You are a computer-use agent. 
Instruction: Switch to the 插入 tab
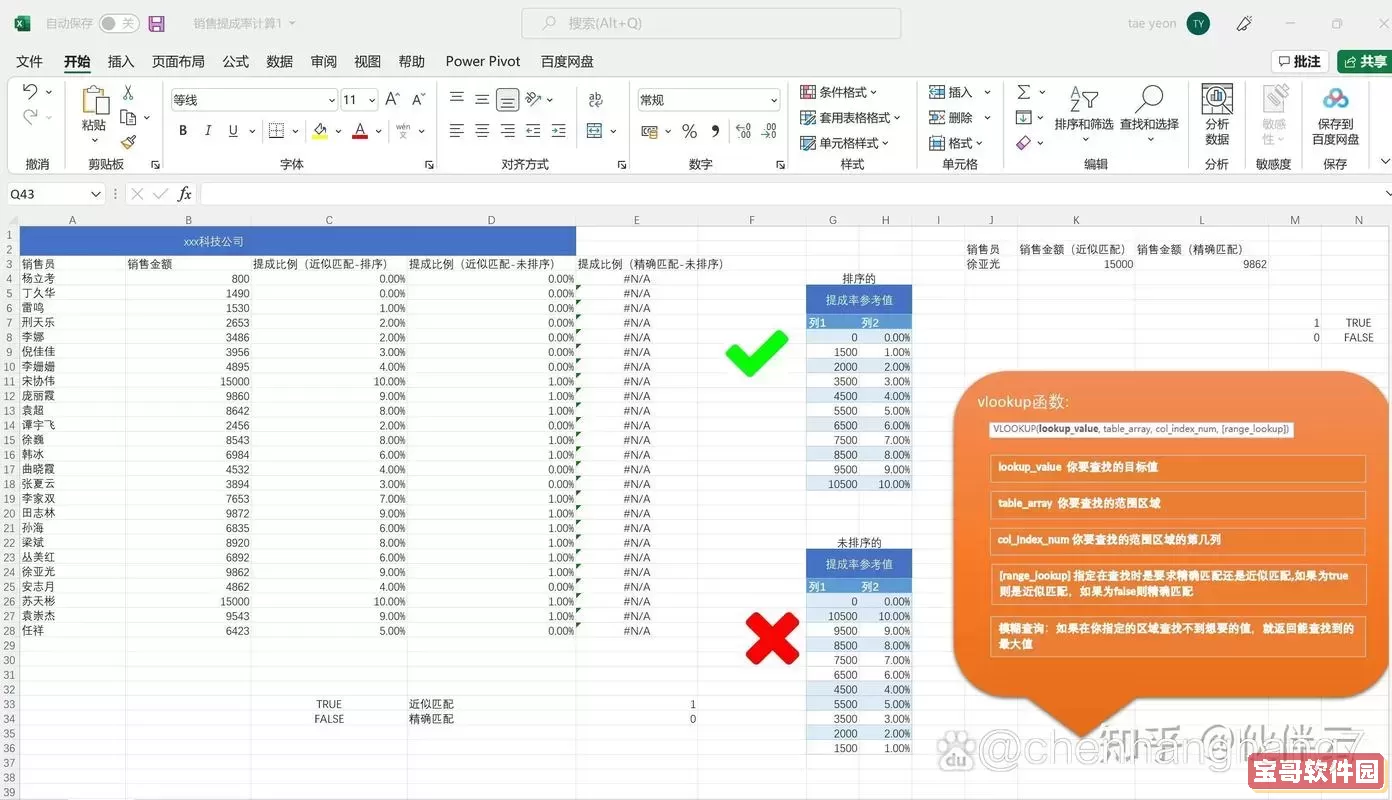121,61
